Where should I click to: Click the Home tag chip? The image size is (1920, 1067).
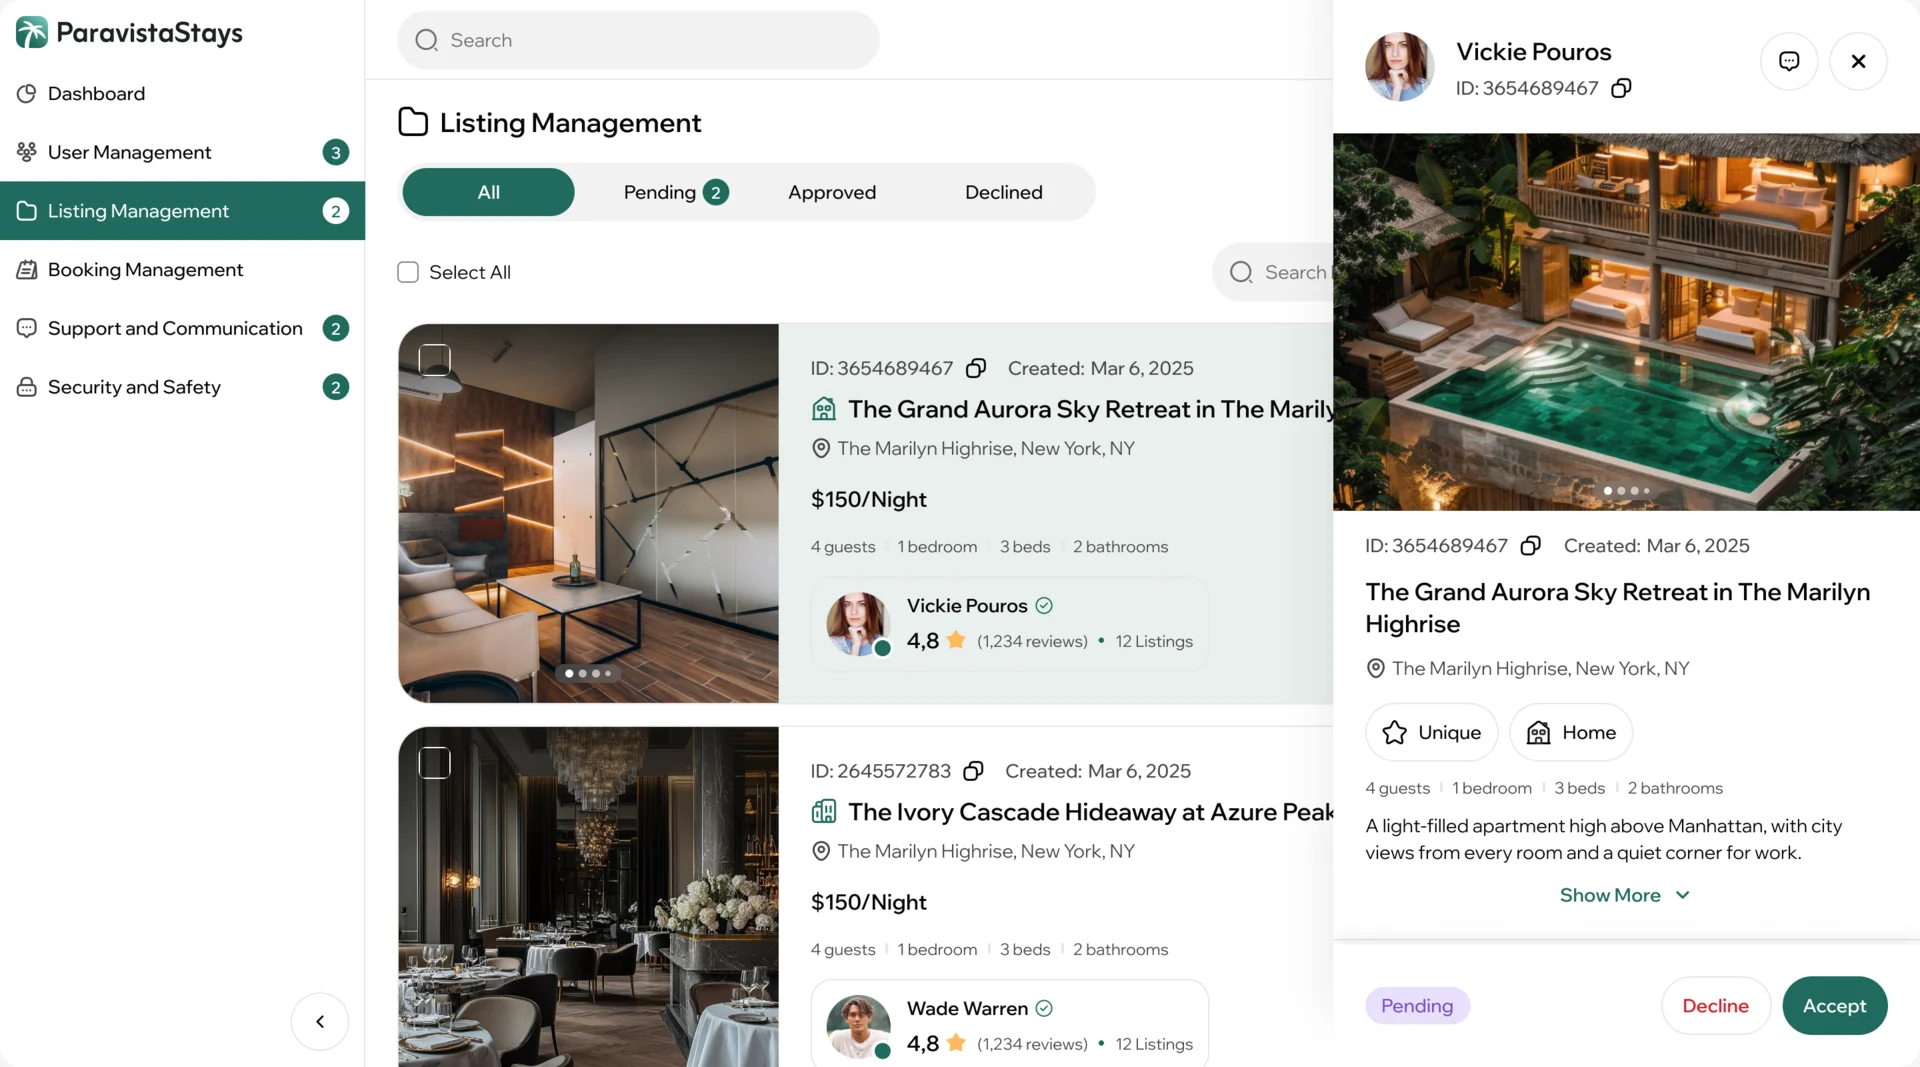coord(1571,733)
